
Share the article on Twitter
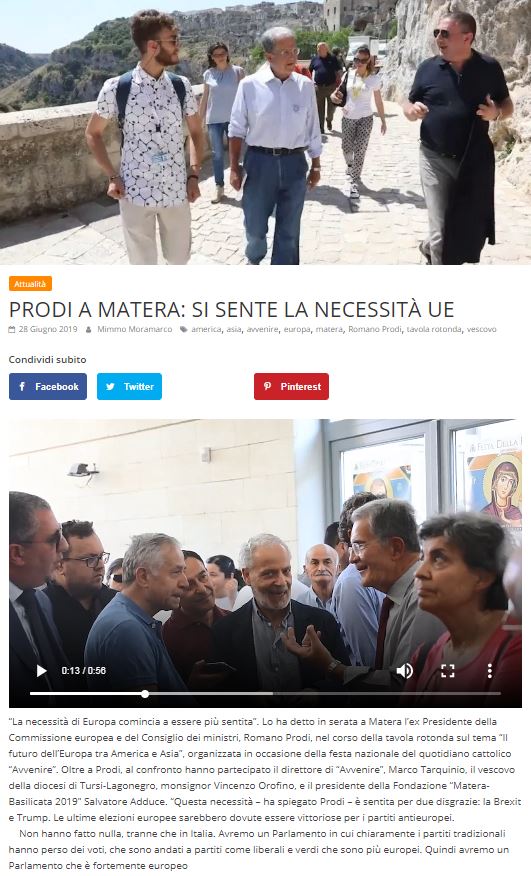point(129,387)
